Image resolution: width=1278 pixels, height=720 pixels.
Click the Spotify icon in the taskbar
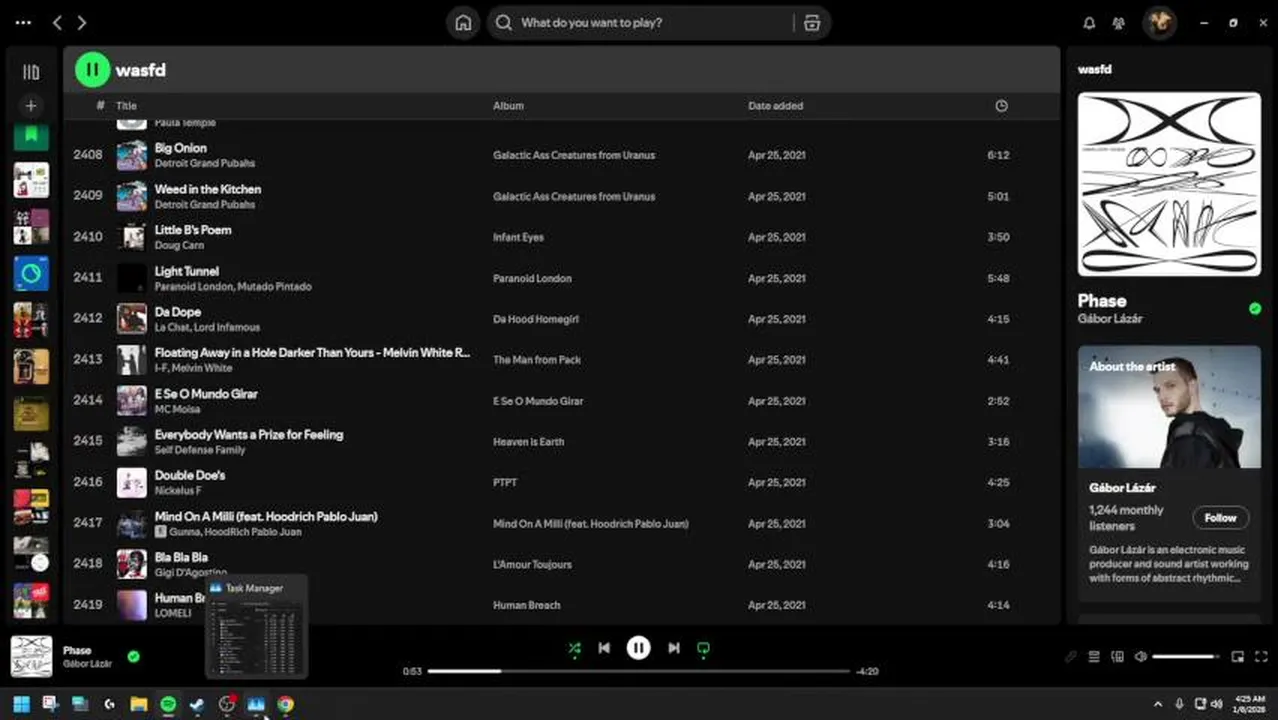coord(168,704)
